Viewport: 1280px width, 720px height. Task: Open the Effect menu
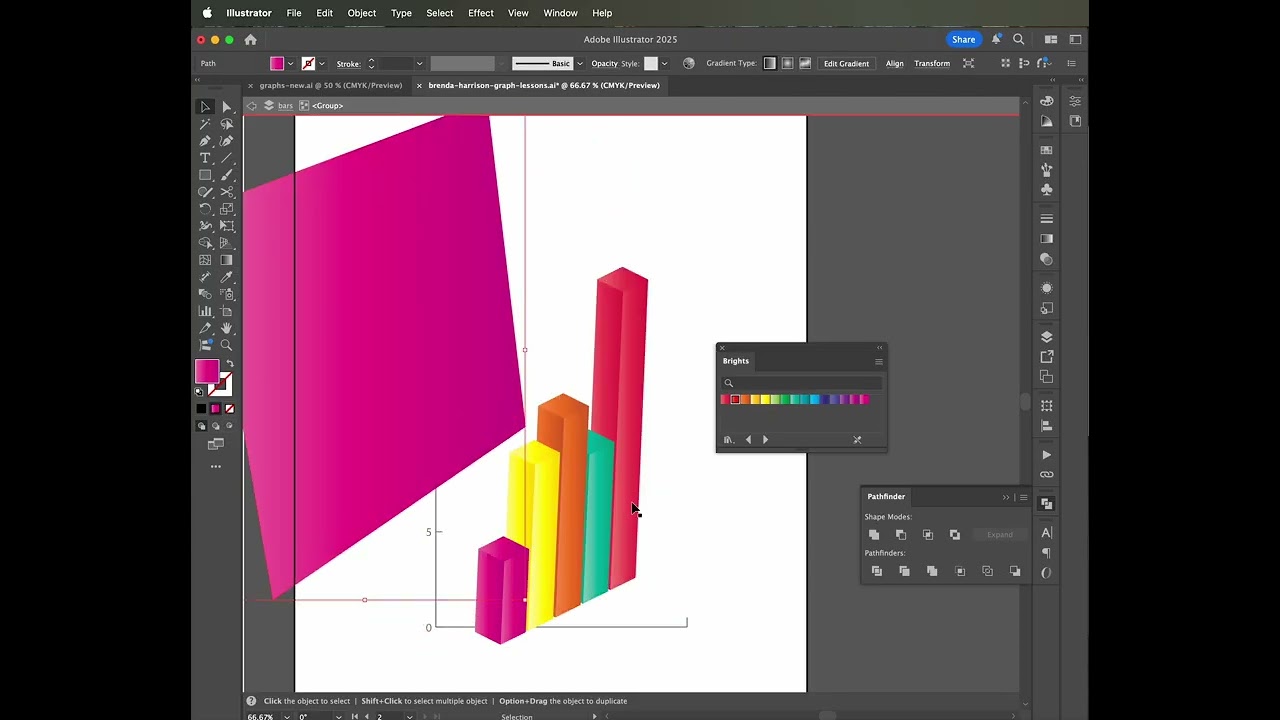[481, 13]
